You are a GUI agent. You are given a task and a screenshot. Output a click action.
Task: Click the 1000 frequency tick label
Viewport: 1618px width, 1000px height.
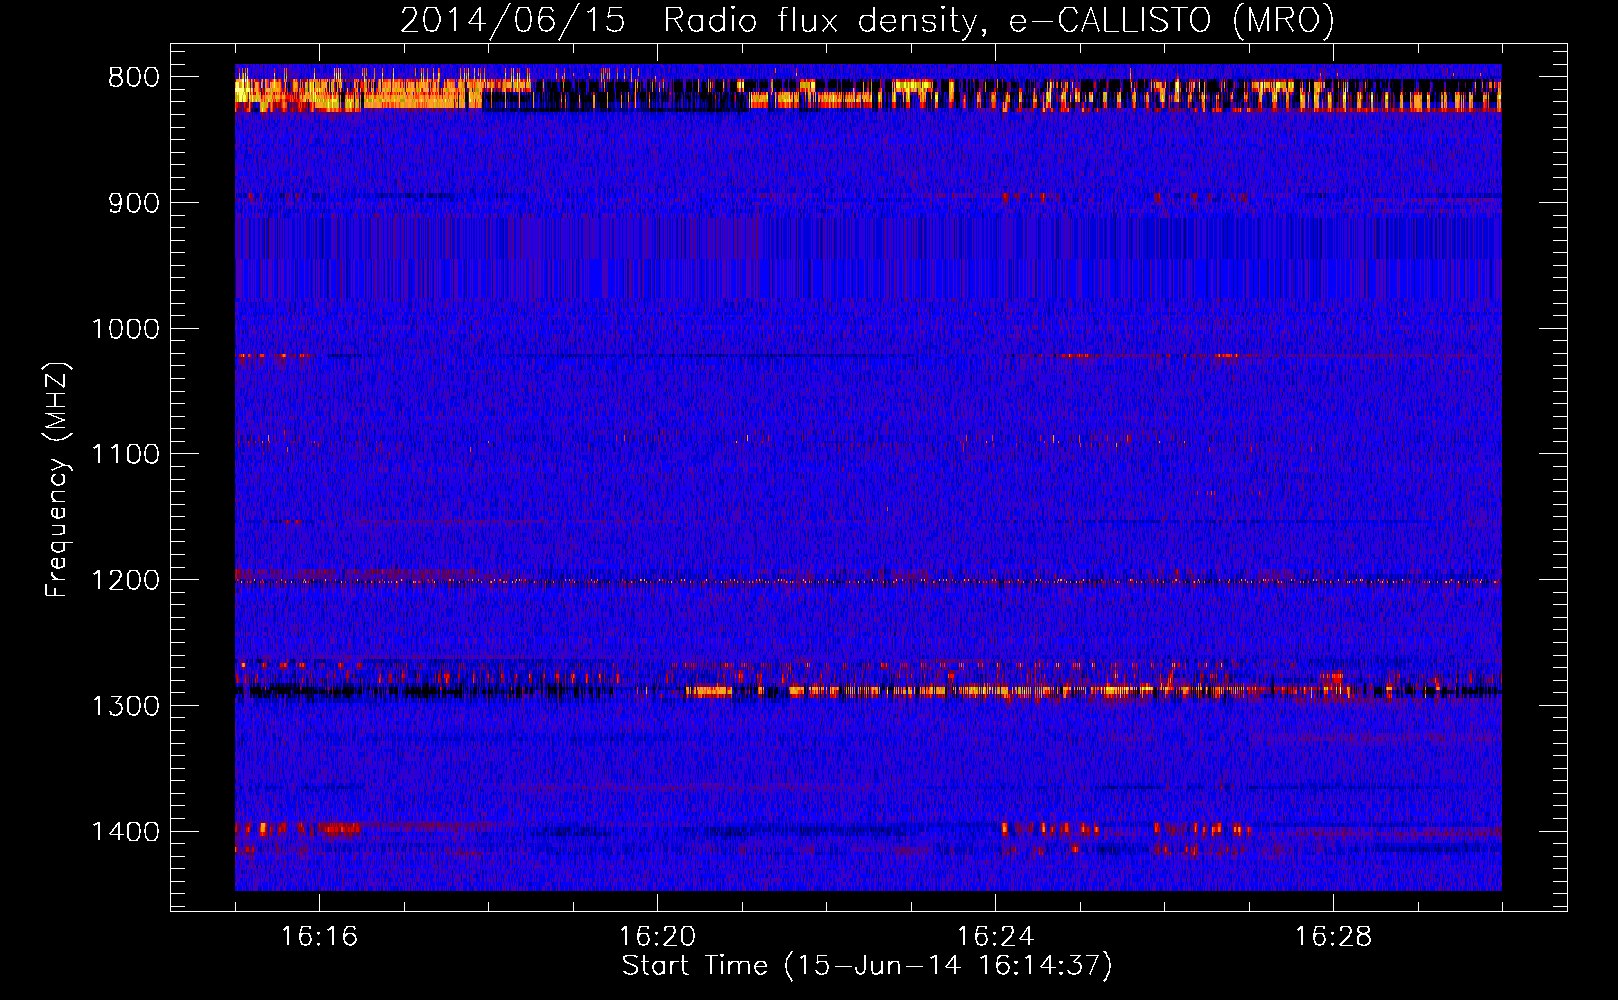pyautogui.click(x=126, y=329)
